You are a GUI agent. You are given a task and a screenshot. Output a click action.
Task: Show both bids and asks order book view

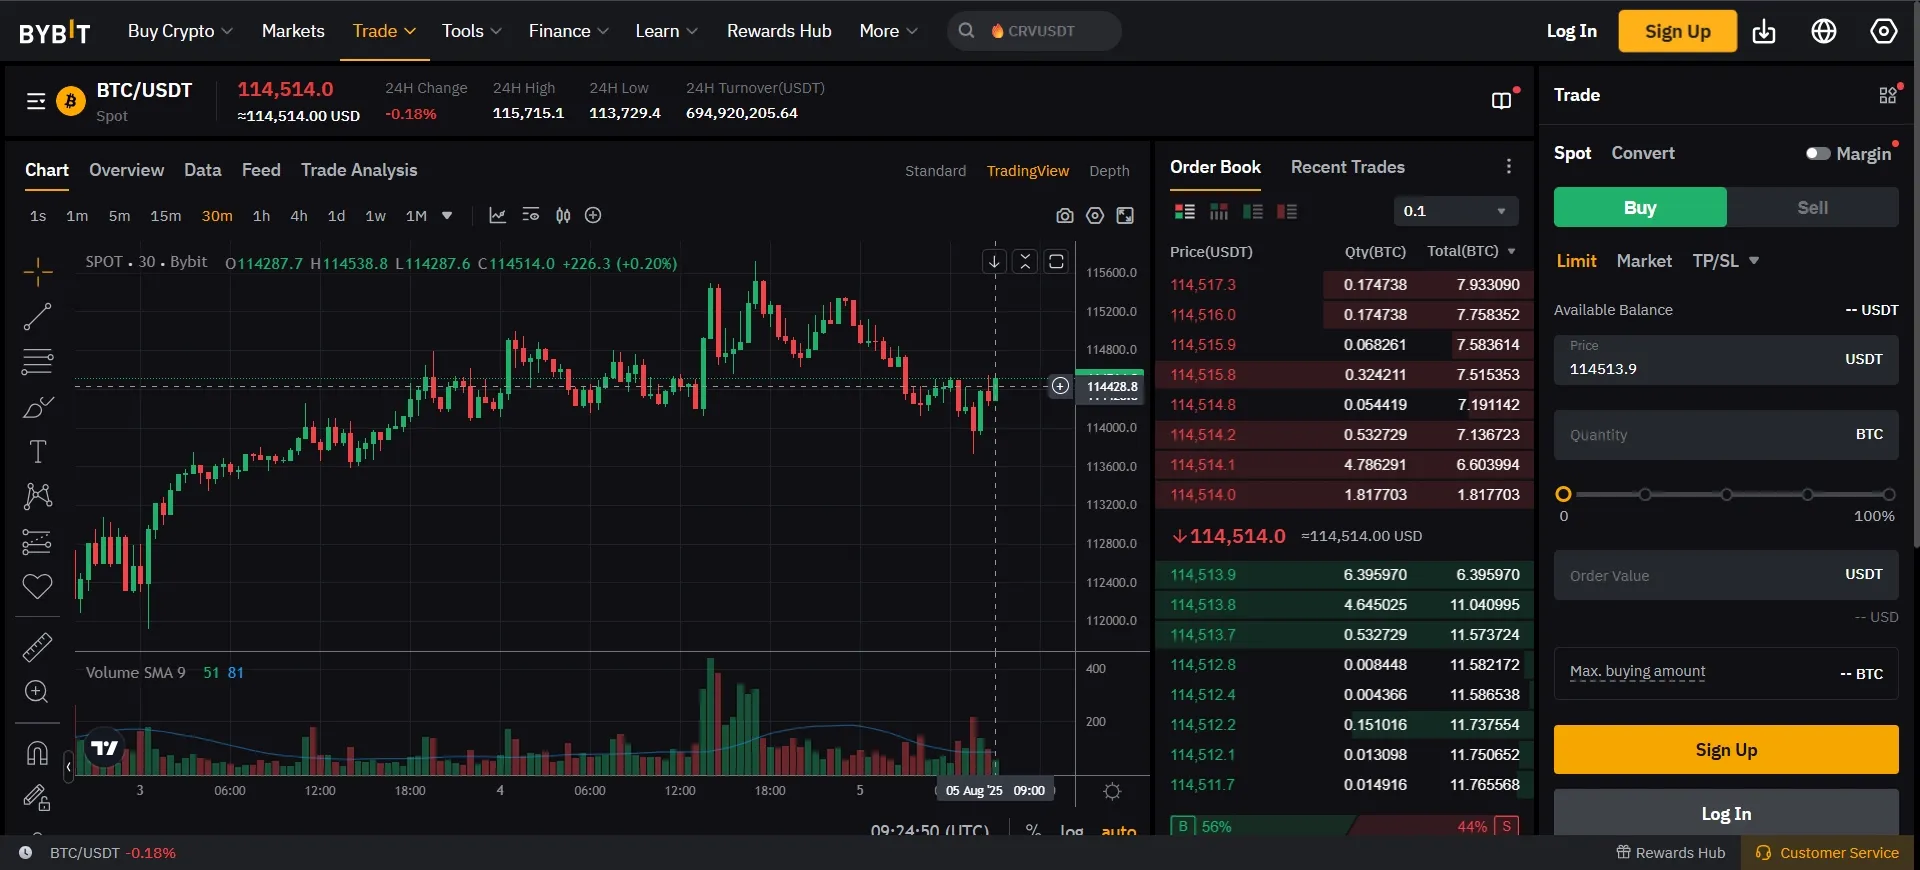point(1185,211)
